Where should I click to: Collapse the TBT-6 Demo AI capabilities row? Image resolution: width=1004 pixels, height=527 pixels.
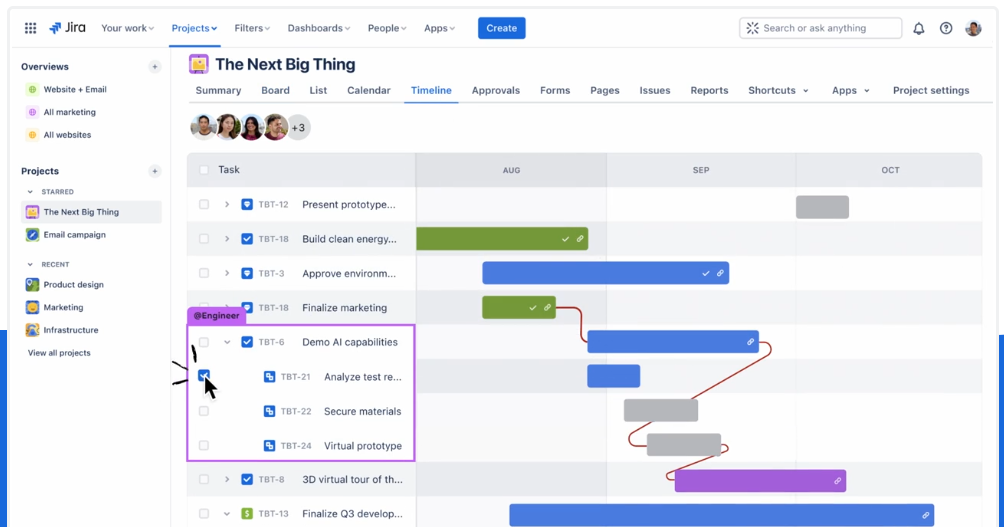227,342
